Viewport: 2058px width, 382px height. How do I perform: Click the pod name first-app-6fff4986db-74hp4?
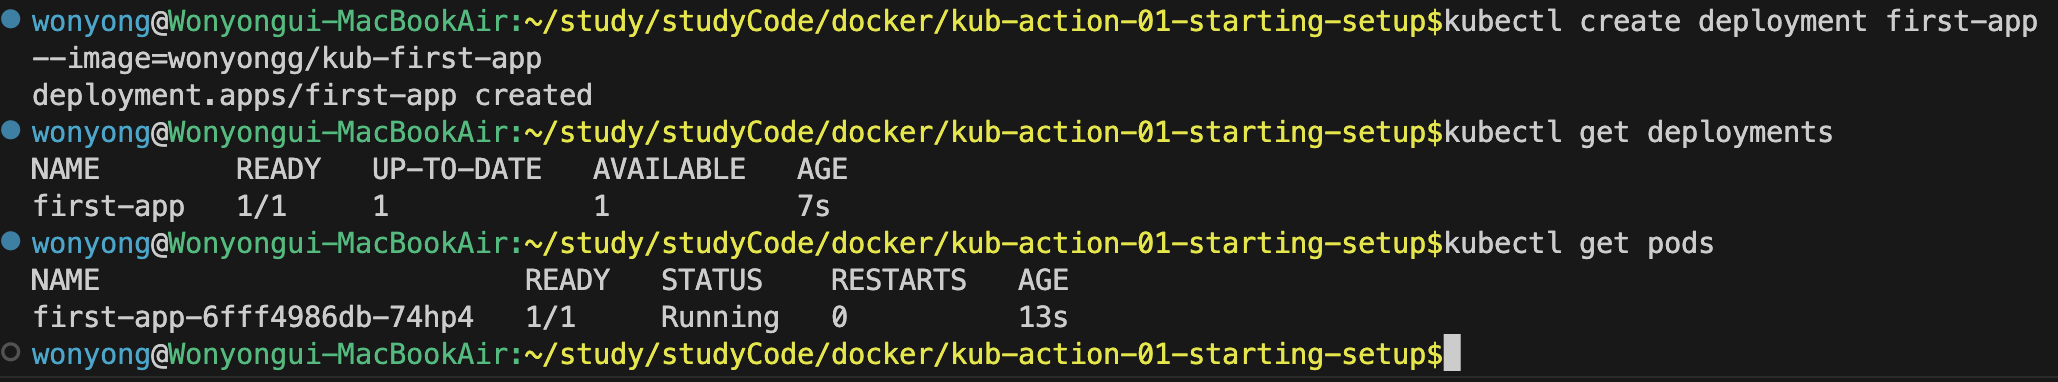(253, 317)
